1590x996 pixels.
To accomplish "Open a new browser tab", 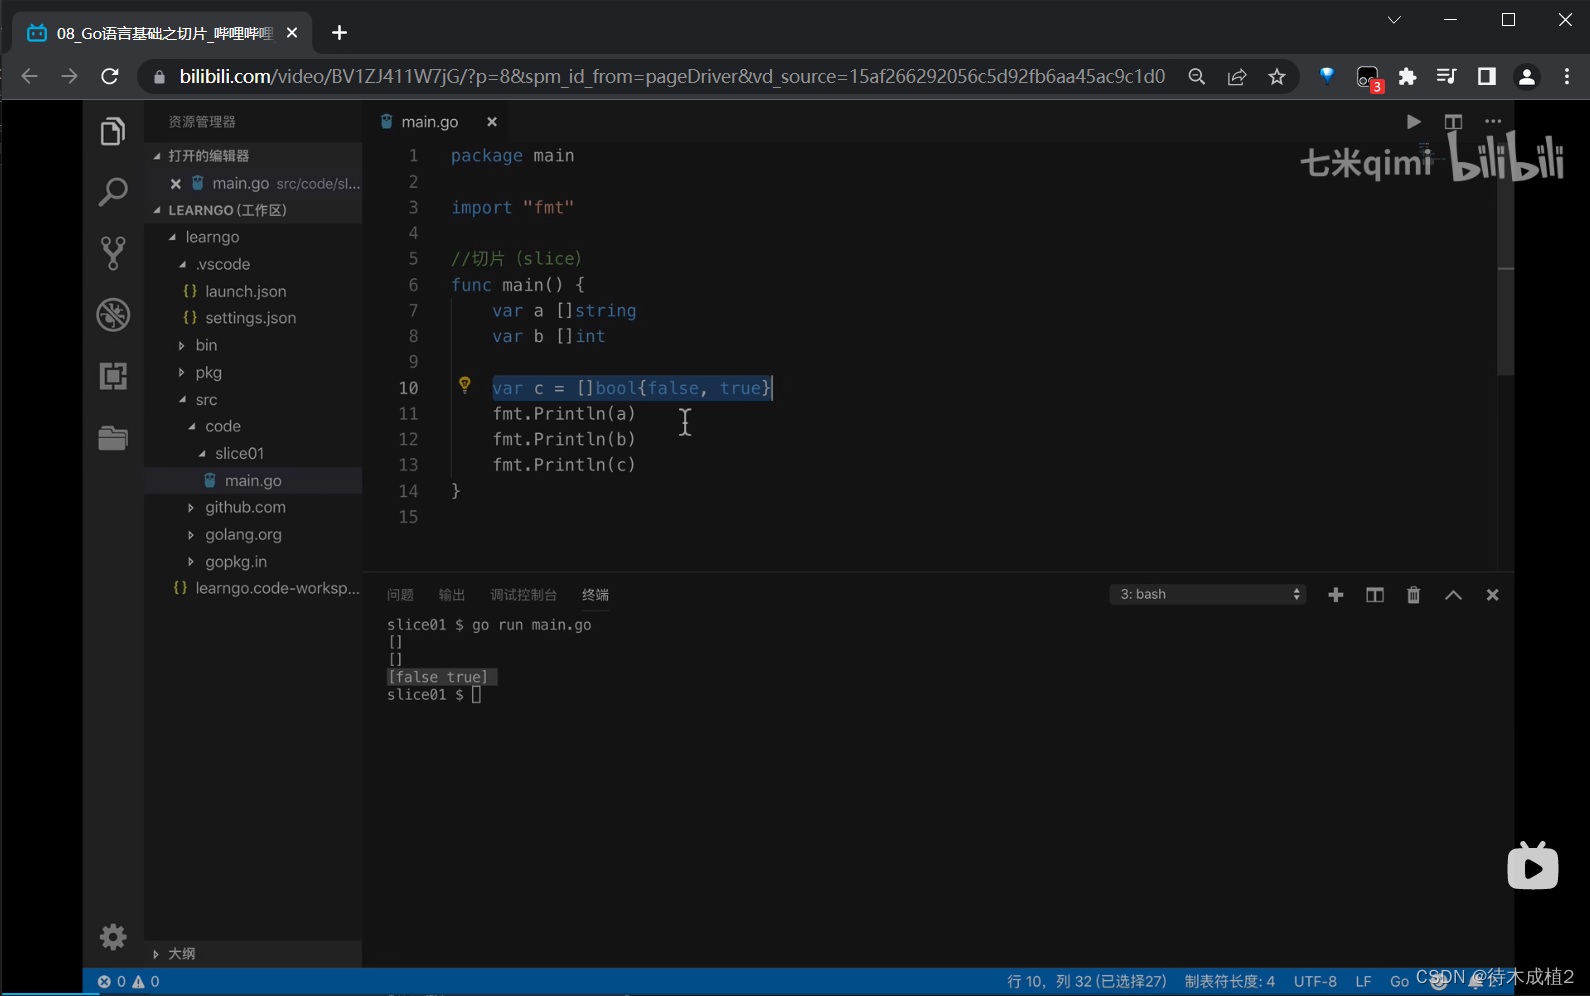I will [x=340, y=33].
